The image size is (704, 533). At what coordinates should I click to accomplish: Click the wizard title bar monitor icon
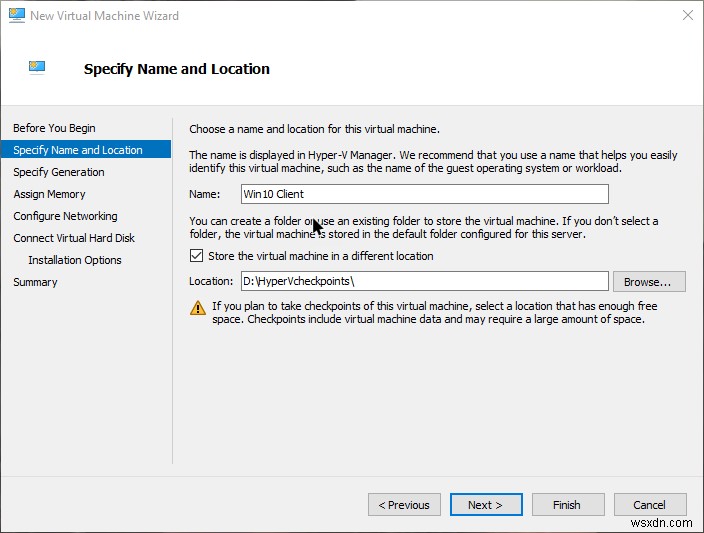(17, 15)
